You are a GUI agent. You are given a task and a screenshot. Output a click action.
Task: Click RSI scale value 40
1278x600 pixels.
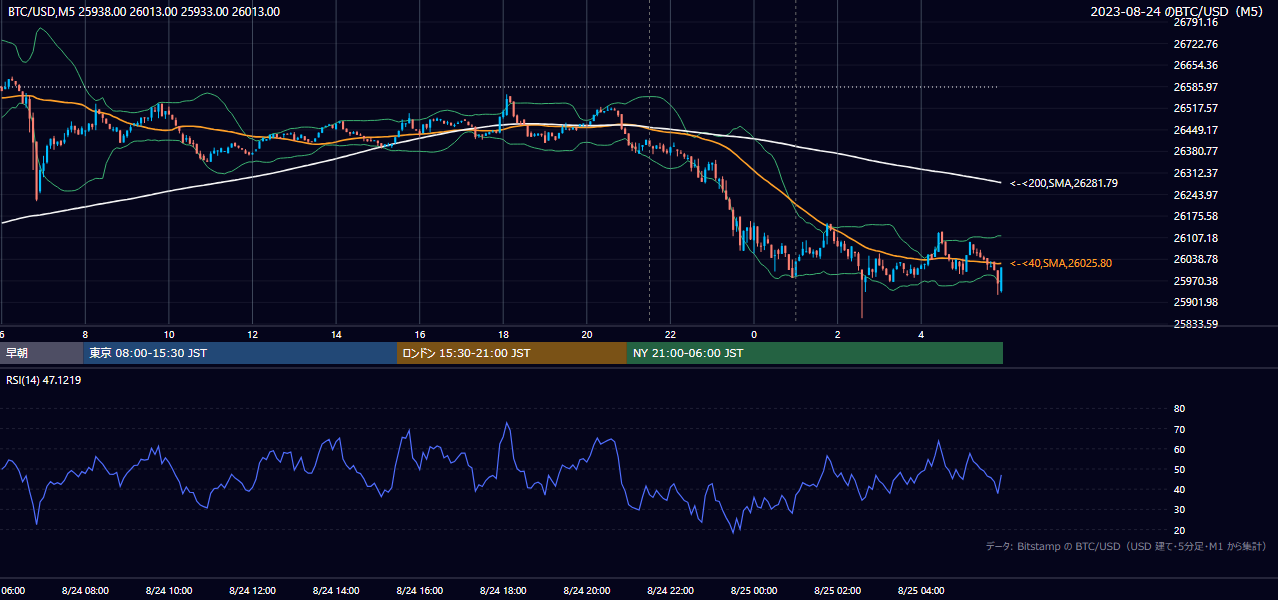click(1179, 489)
